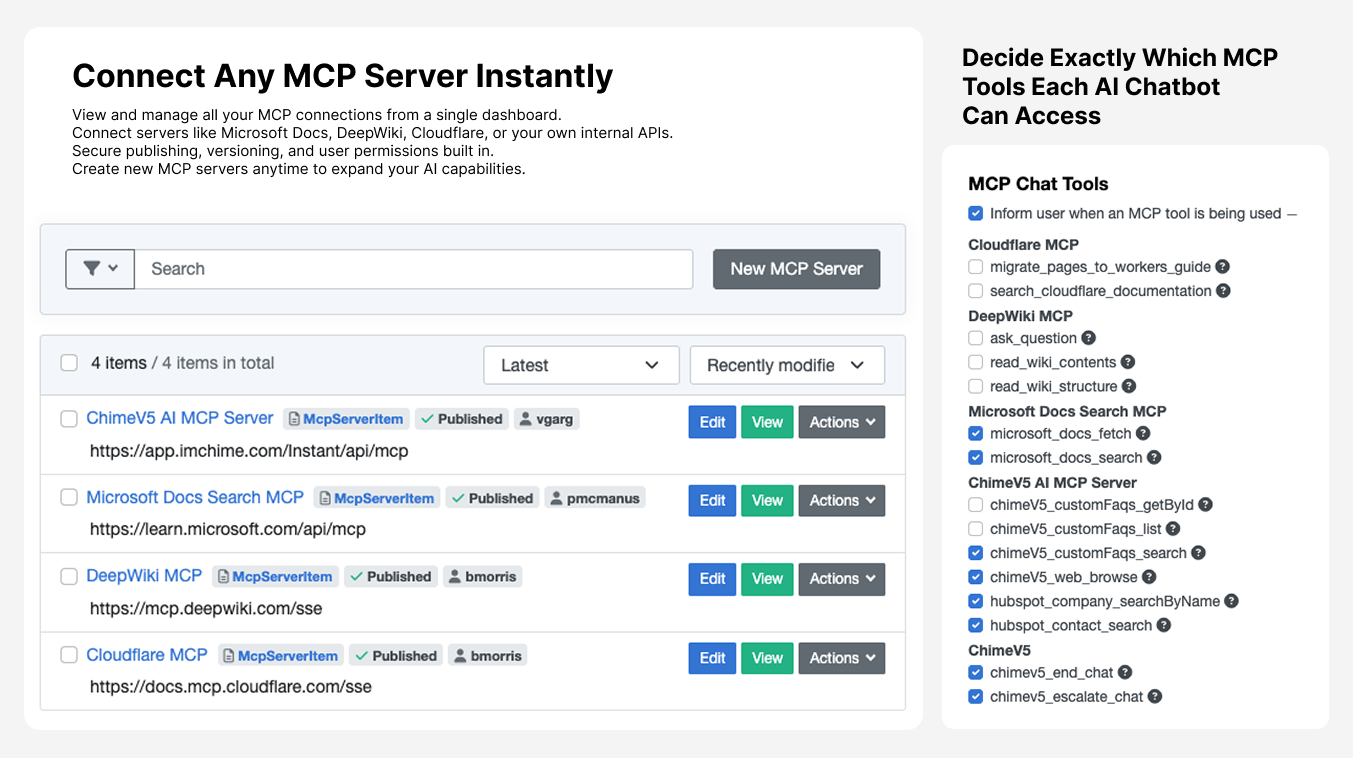View the Microsoft Docs Search MCP

pyautogui.click(x=767, y=500)
